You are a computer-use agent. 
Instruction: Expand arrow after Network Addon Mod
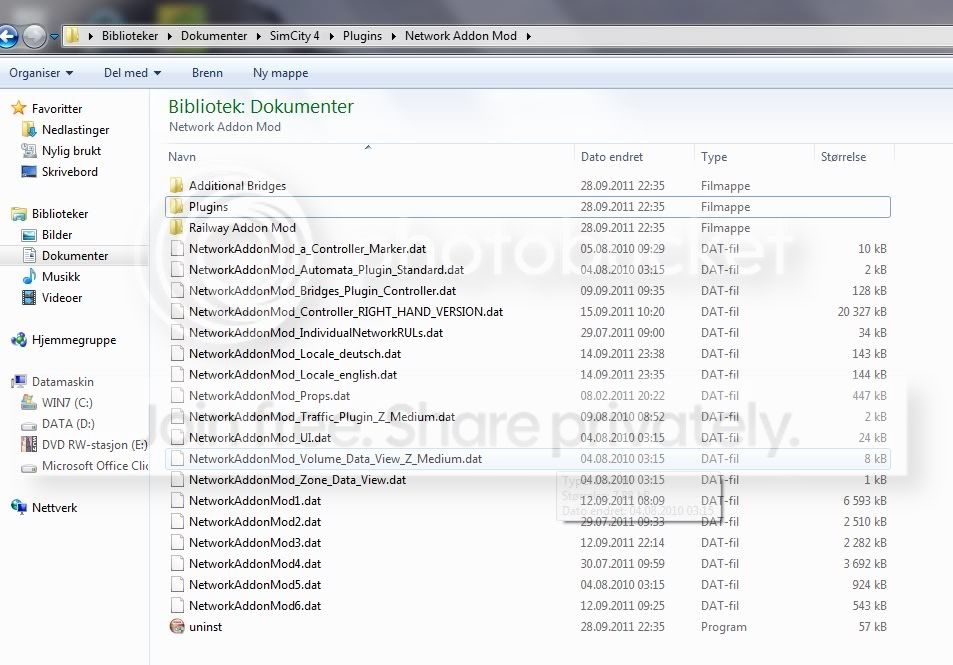[528, 36]
